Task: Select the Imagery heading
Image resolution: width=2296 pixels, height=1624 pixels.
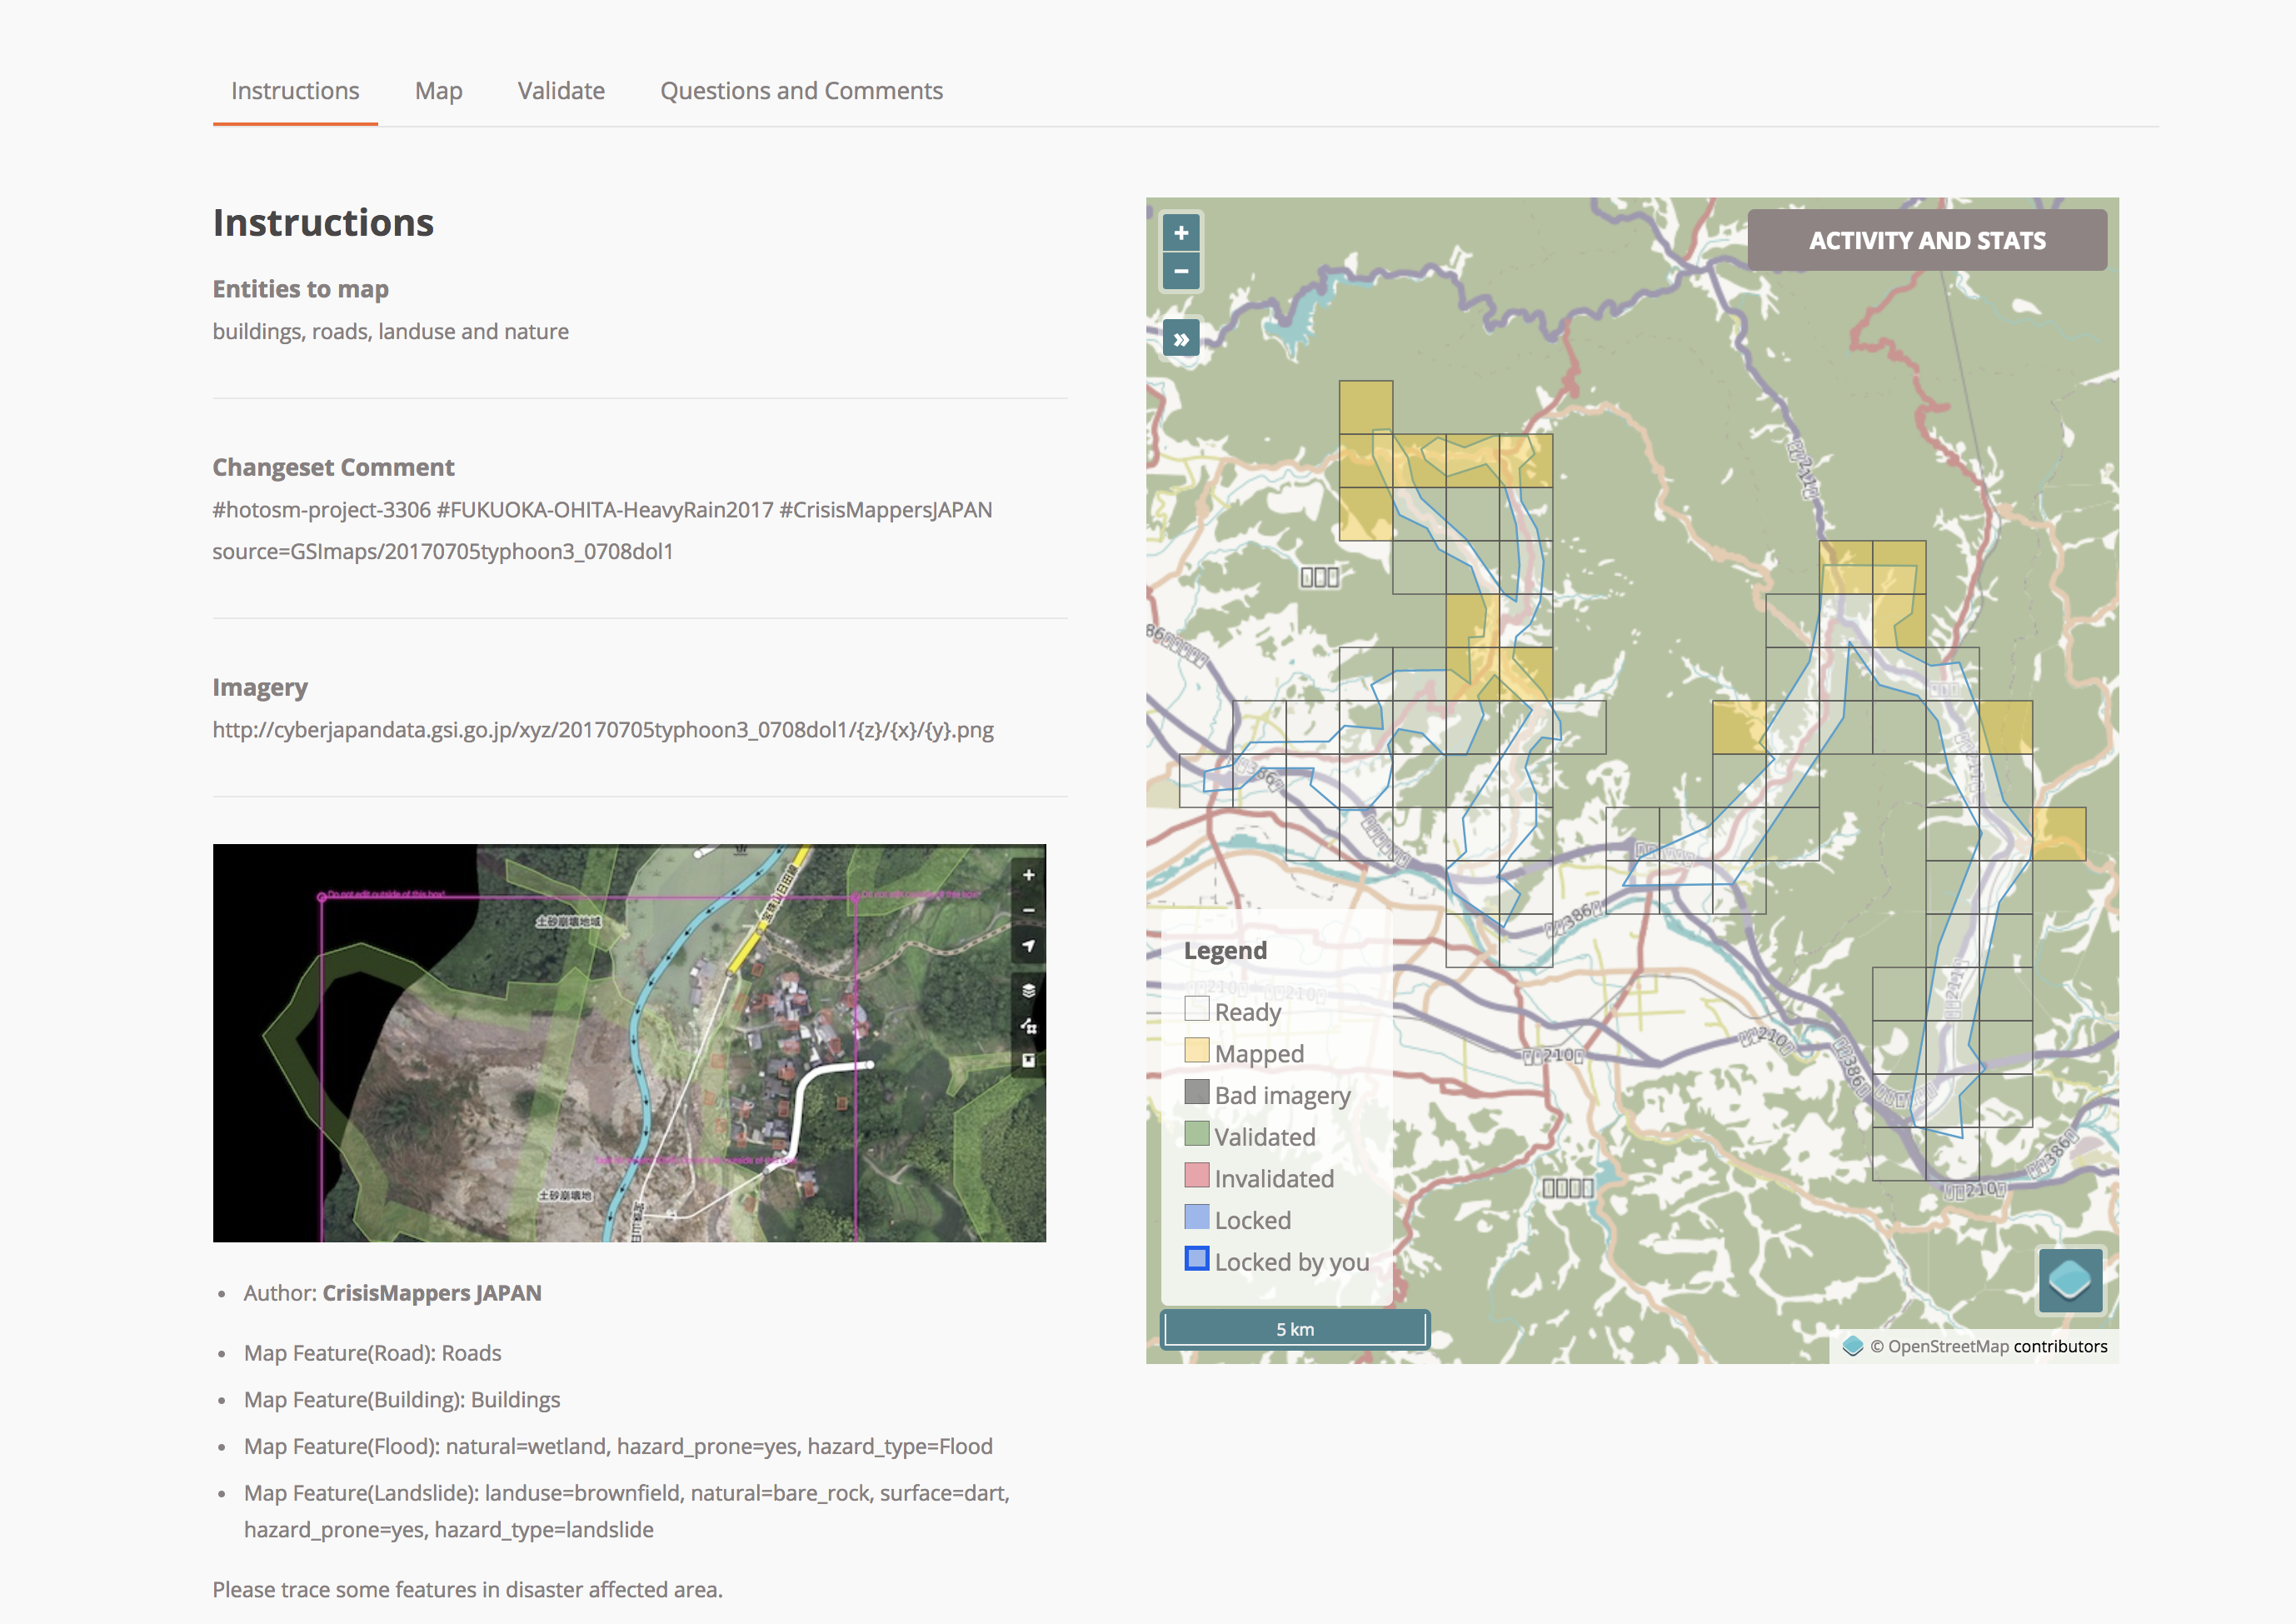Action: click(x=260, y=688)
